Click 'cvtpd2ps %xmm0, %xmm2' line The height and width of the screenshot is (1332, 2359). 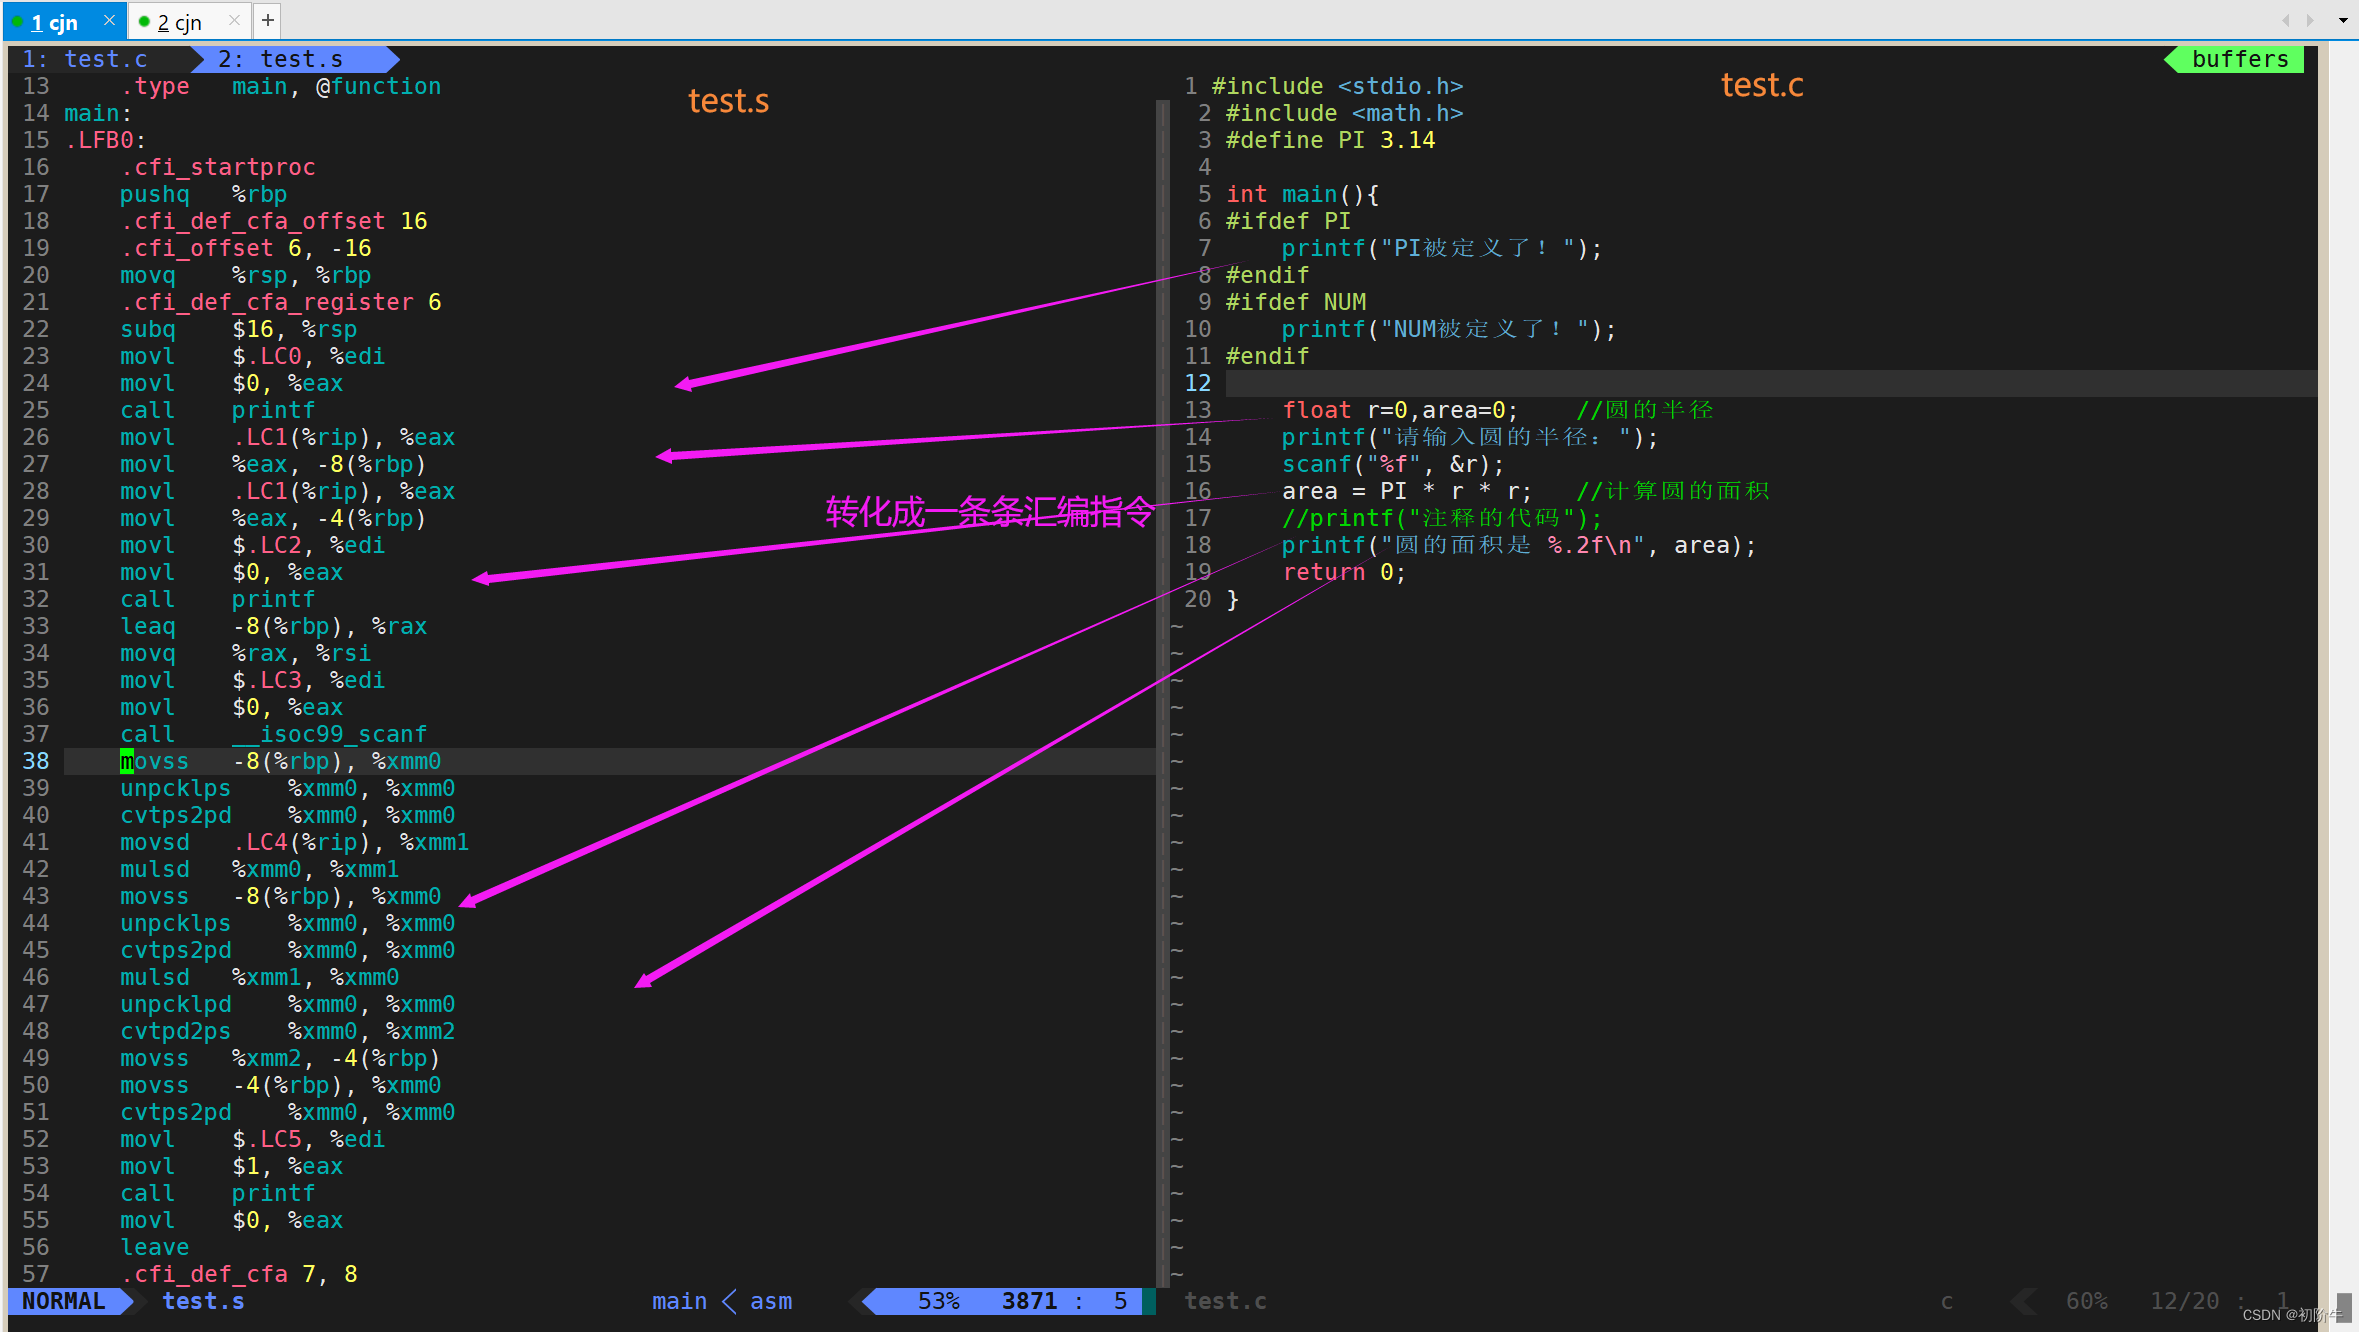(288, 1031)
